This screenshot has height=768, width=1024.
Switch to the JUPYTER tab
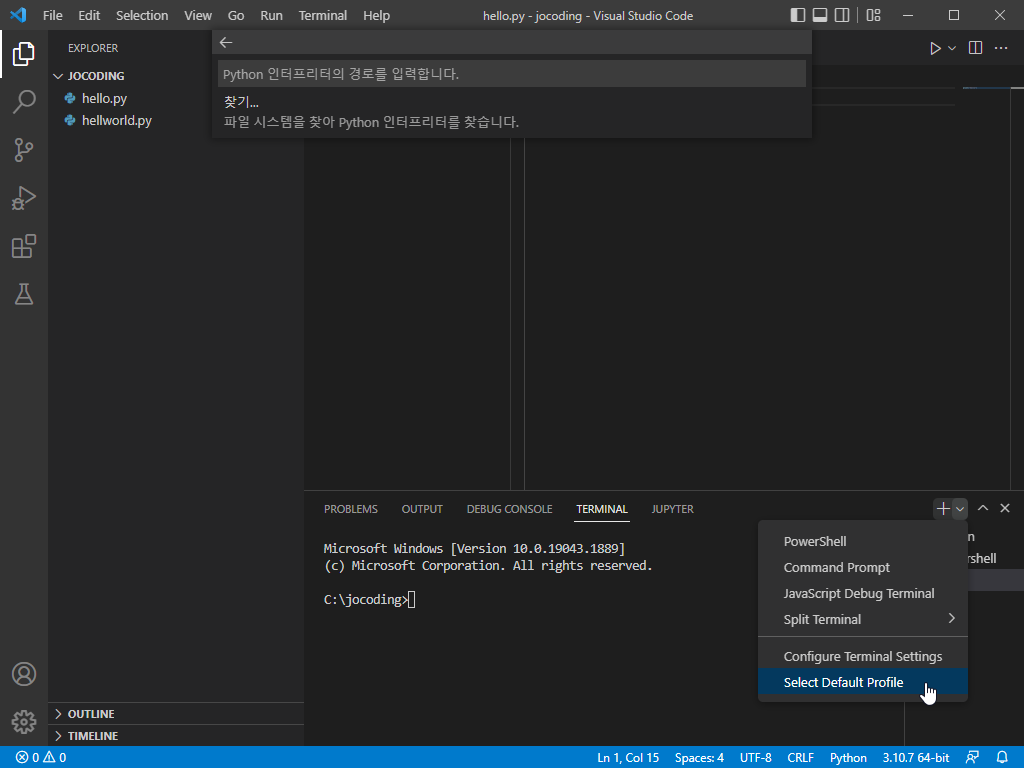(x=673, y=509)
